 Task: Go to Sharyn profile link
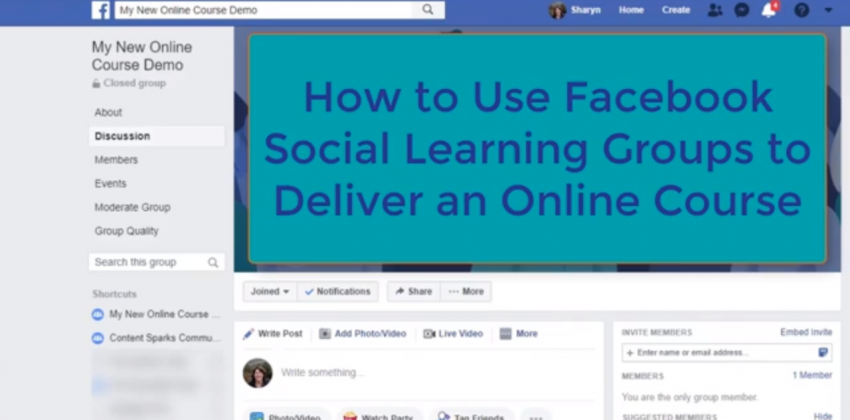point(585,10)
